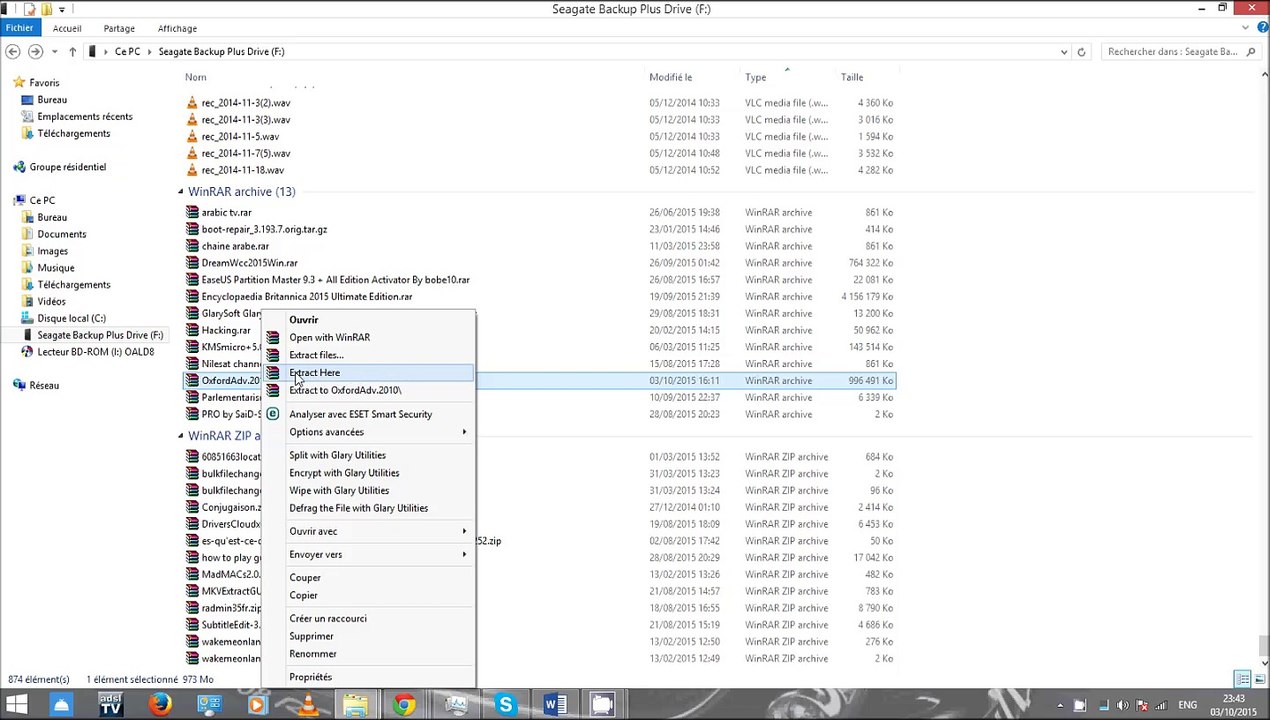This screenshot has width=1270, height=720.
Task: Switch to Microsoft Word in taskbar
Action: tap(554, 705)
